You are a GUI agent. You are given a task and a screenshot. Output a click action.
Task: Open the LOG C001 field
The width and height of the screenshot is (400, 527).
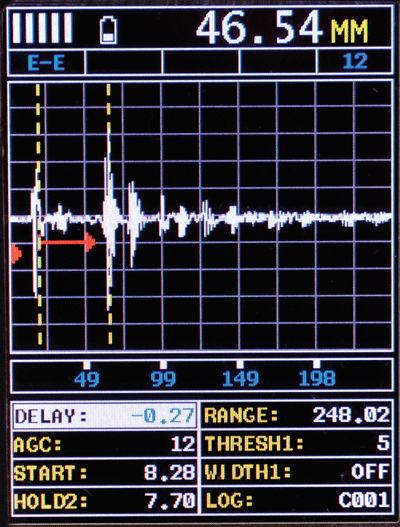pyautogui.click(x=297, y=500)
